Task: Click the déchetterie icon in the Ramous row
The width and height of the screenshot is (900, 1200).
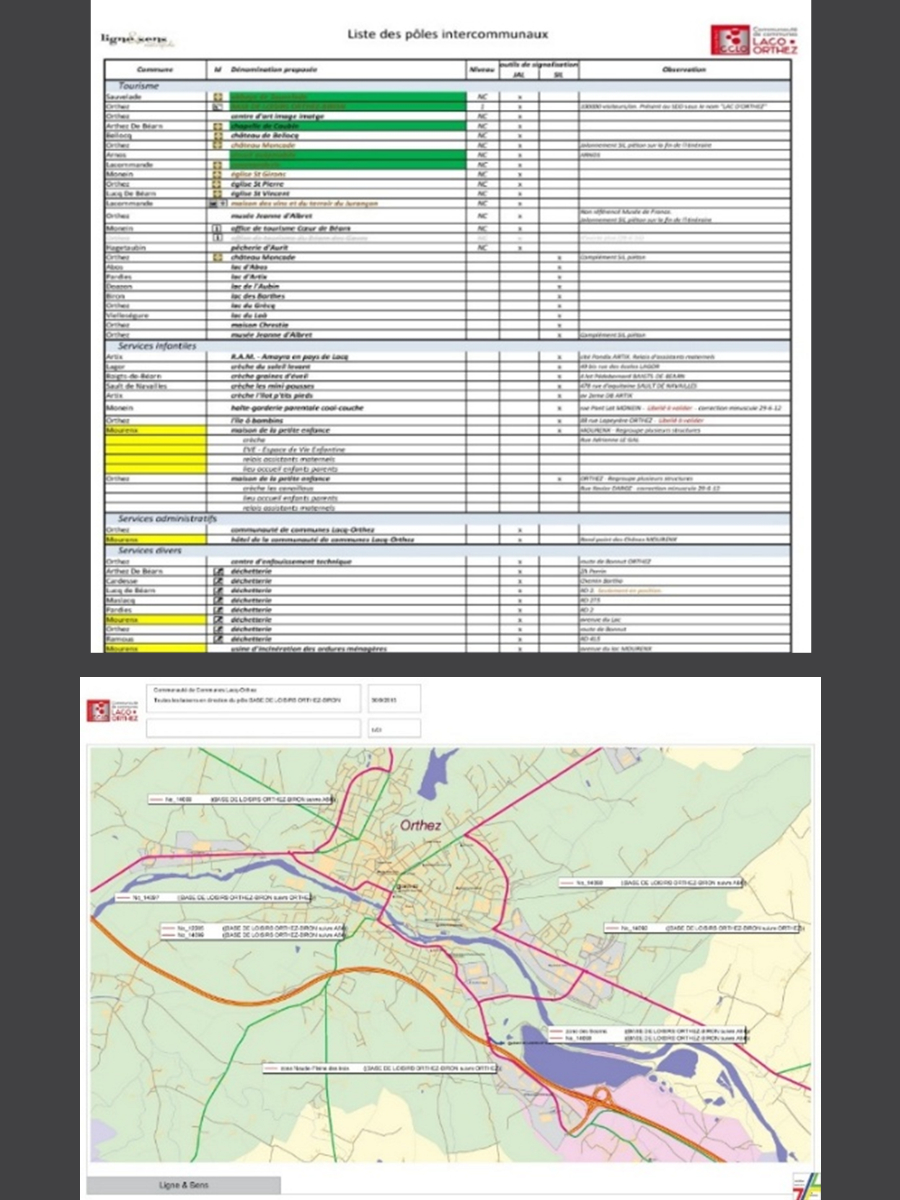Action: [x=216, y=638]
